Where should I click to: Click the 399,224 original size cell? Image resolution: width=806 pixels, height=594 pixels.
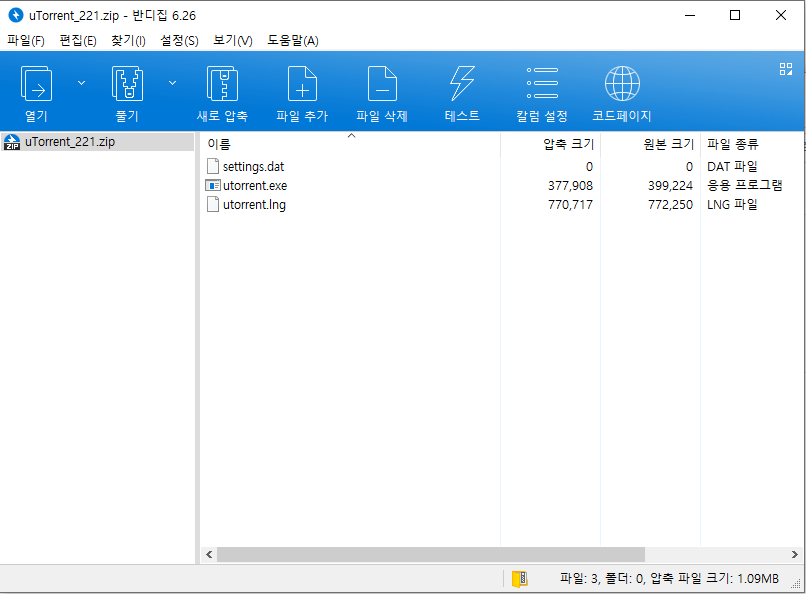670,185
